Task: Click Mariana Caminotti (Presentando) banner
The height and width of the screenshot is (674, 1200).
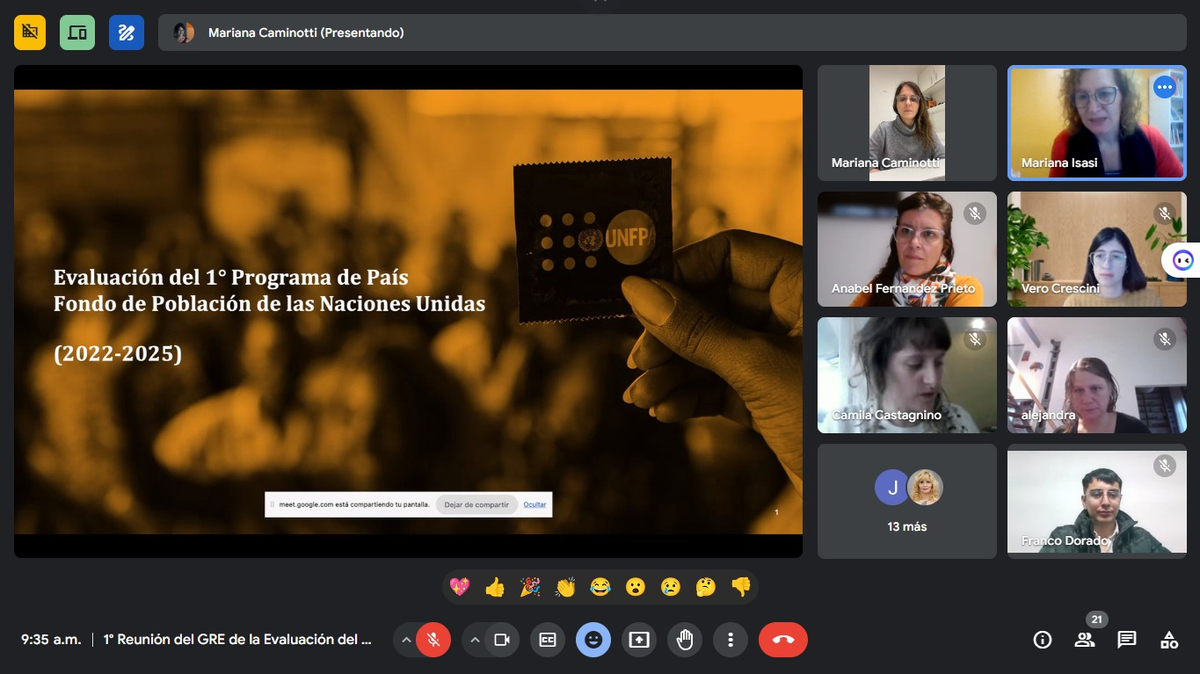Action: pos(672,33)
